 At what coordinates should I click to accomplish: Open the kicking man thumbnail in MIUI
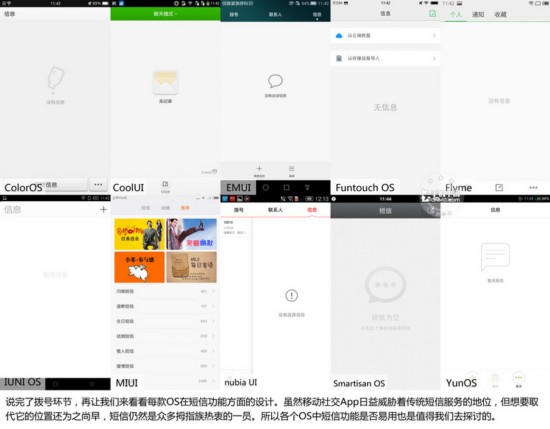point(192,234)
